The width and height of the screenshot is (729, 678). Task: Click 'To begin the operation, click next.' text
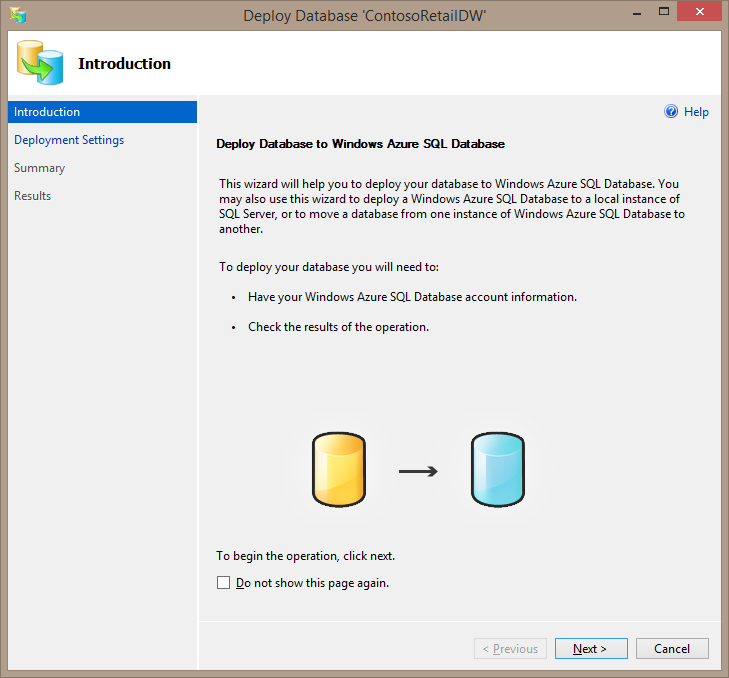pos(305,556)
